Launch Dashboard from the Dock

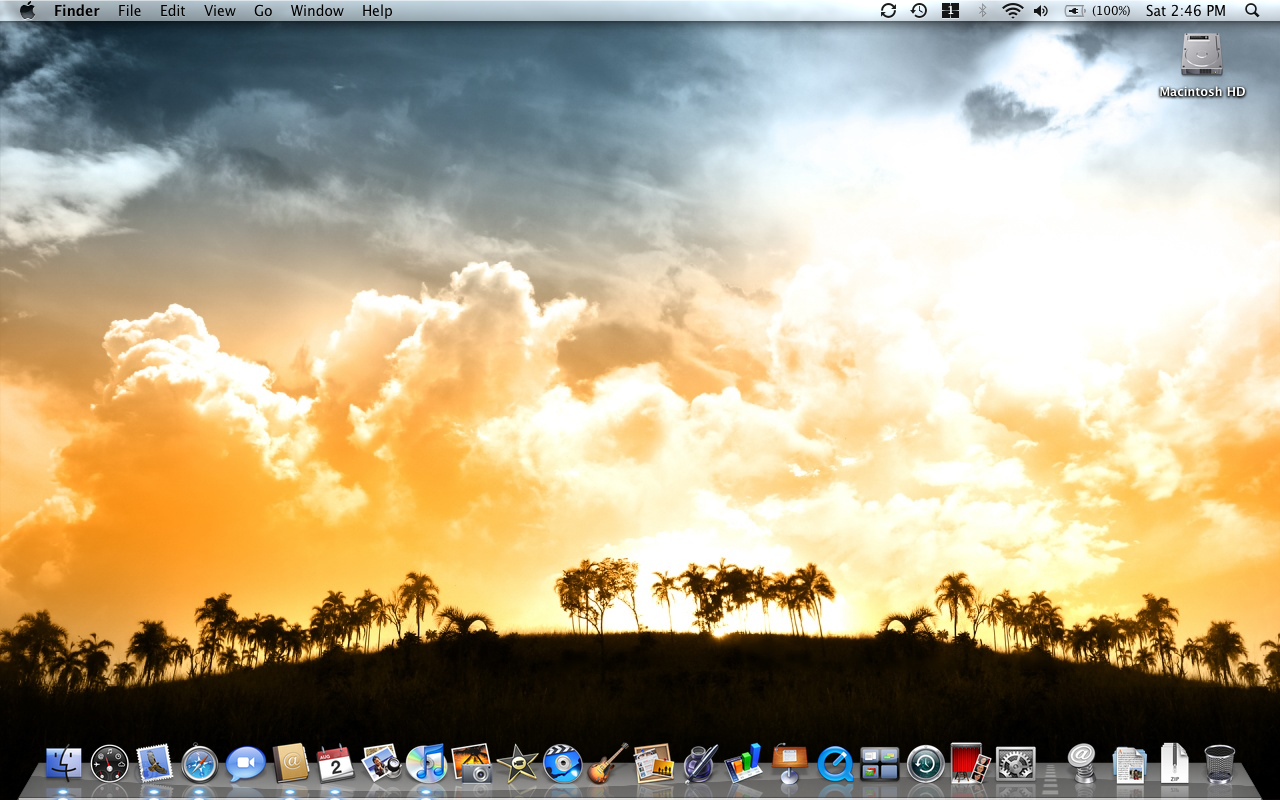109,764
